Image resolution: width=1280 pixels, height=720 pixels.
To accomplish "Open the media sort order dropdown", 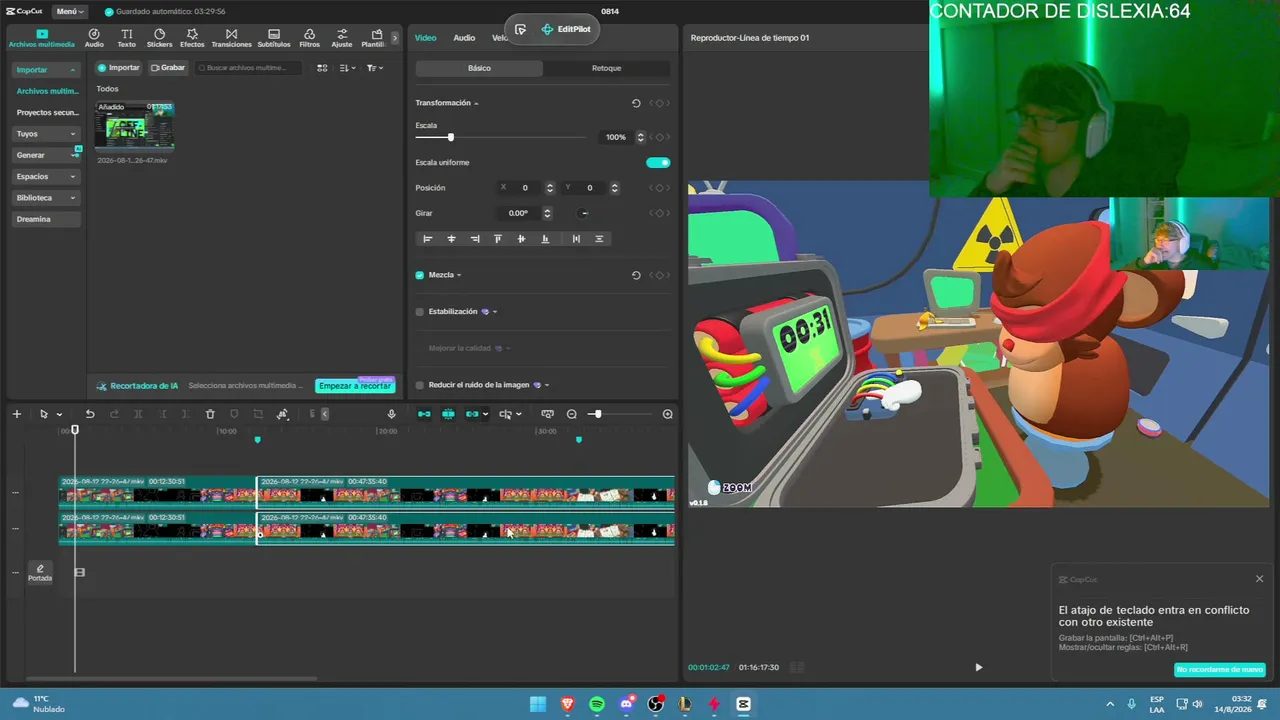I will [347, 68].
